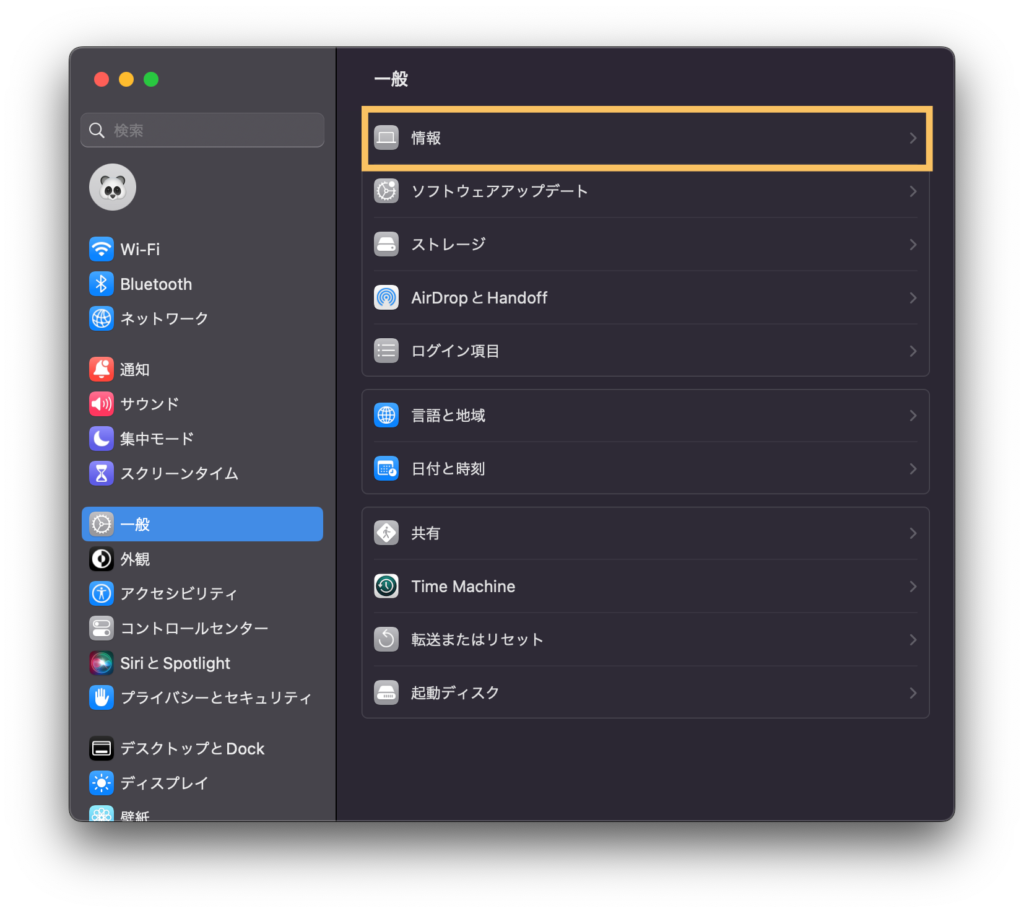Click the 通知 bell icon
The width and height of the screenshot is (1024, 913).
101,369
